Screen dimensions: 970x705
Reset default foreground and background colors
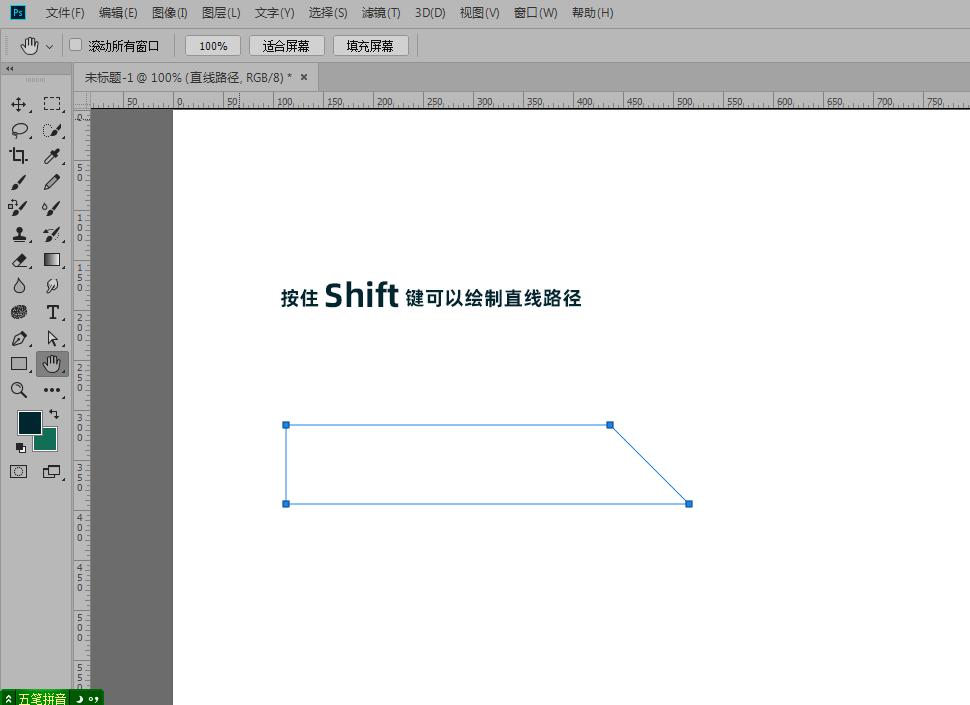[x=20, y=447]
